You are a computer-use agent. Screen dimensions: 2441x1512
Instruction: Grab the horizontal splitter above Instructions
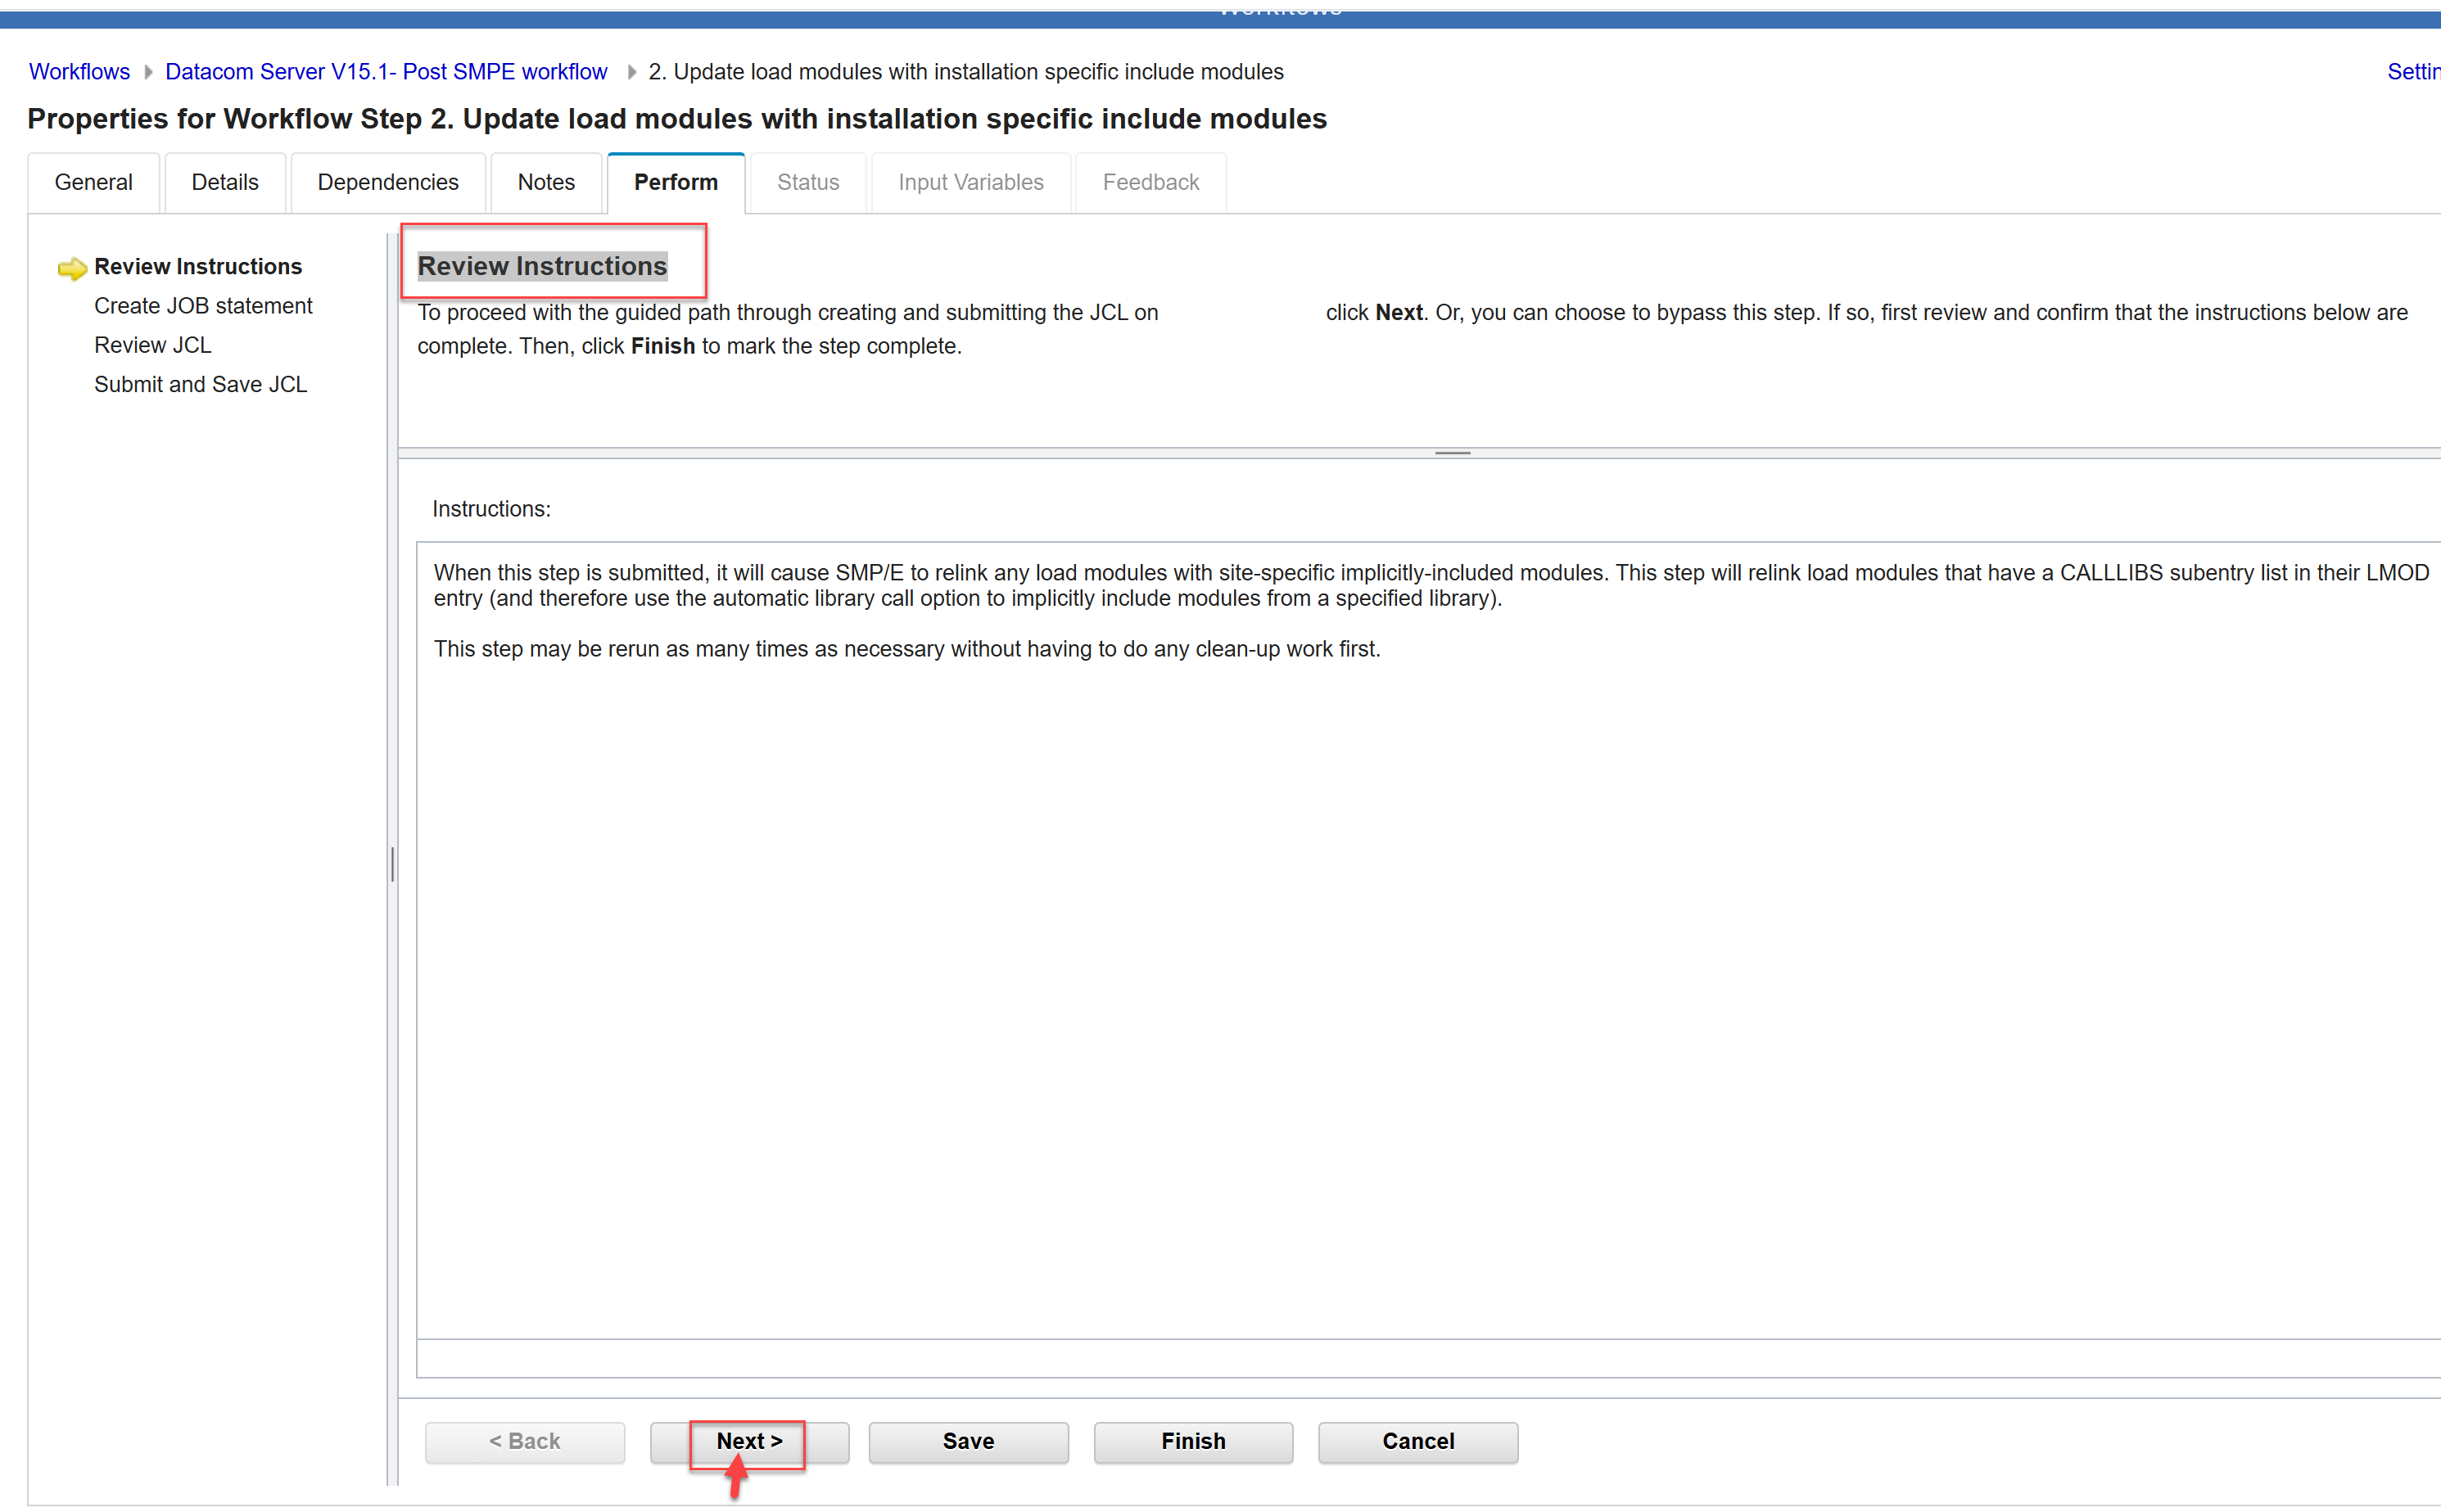1451,453
